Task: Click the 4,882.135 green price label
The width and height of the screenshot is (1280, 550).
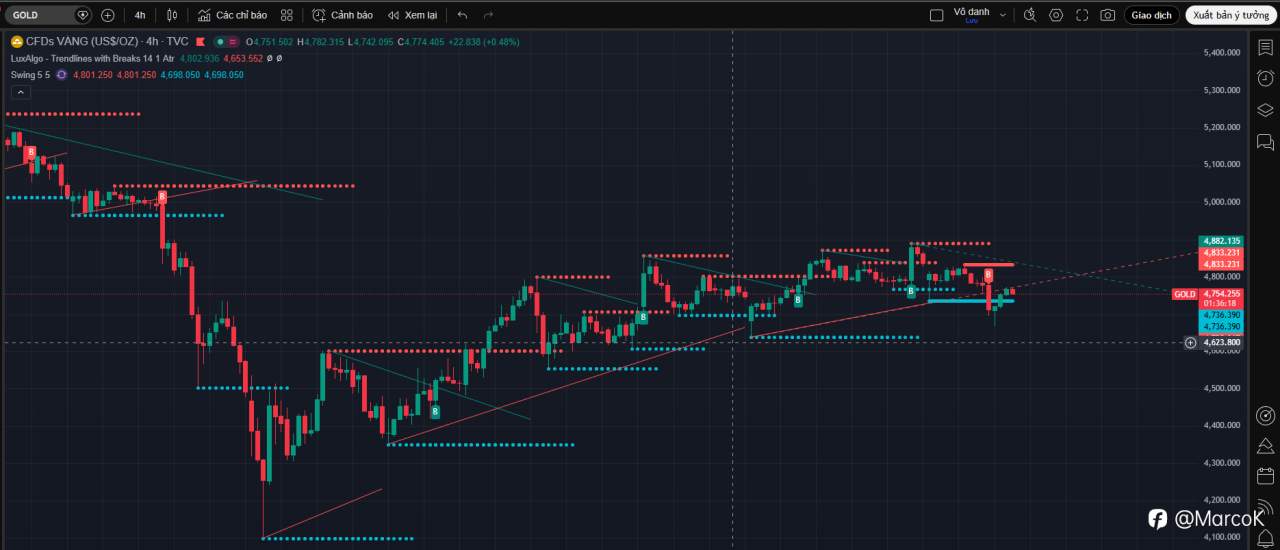Action: click(x=1221, y=241)
